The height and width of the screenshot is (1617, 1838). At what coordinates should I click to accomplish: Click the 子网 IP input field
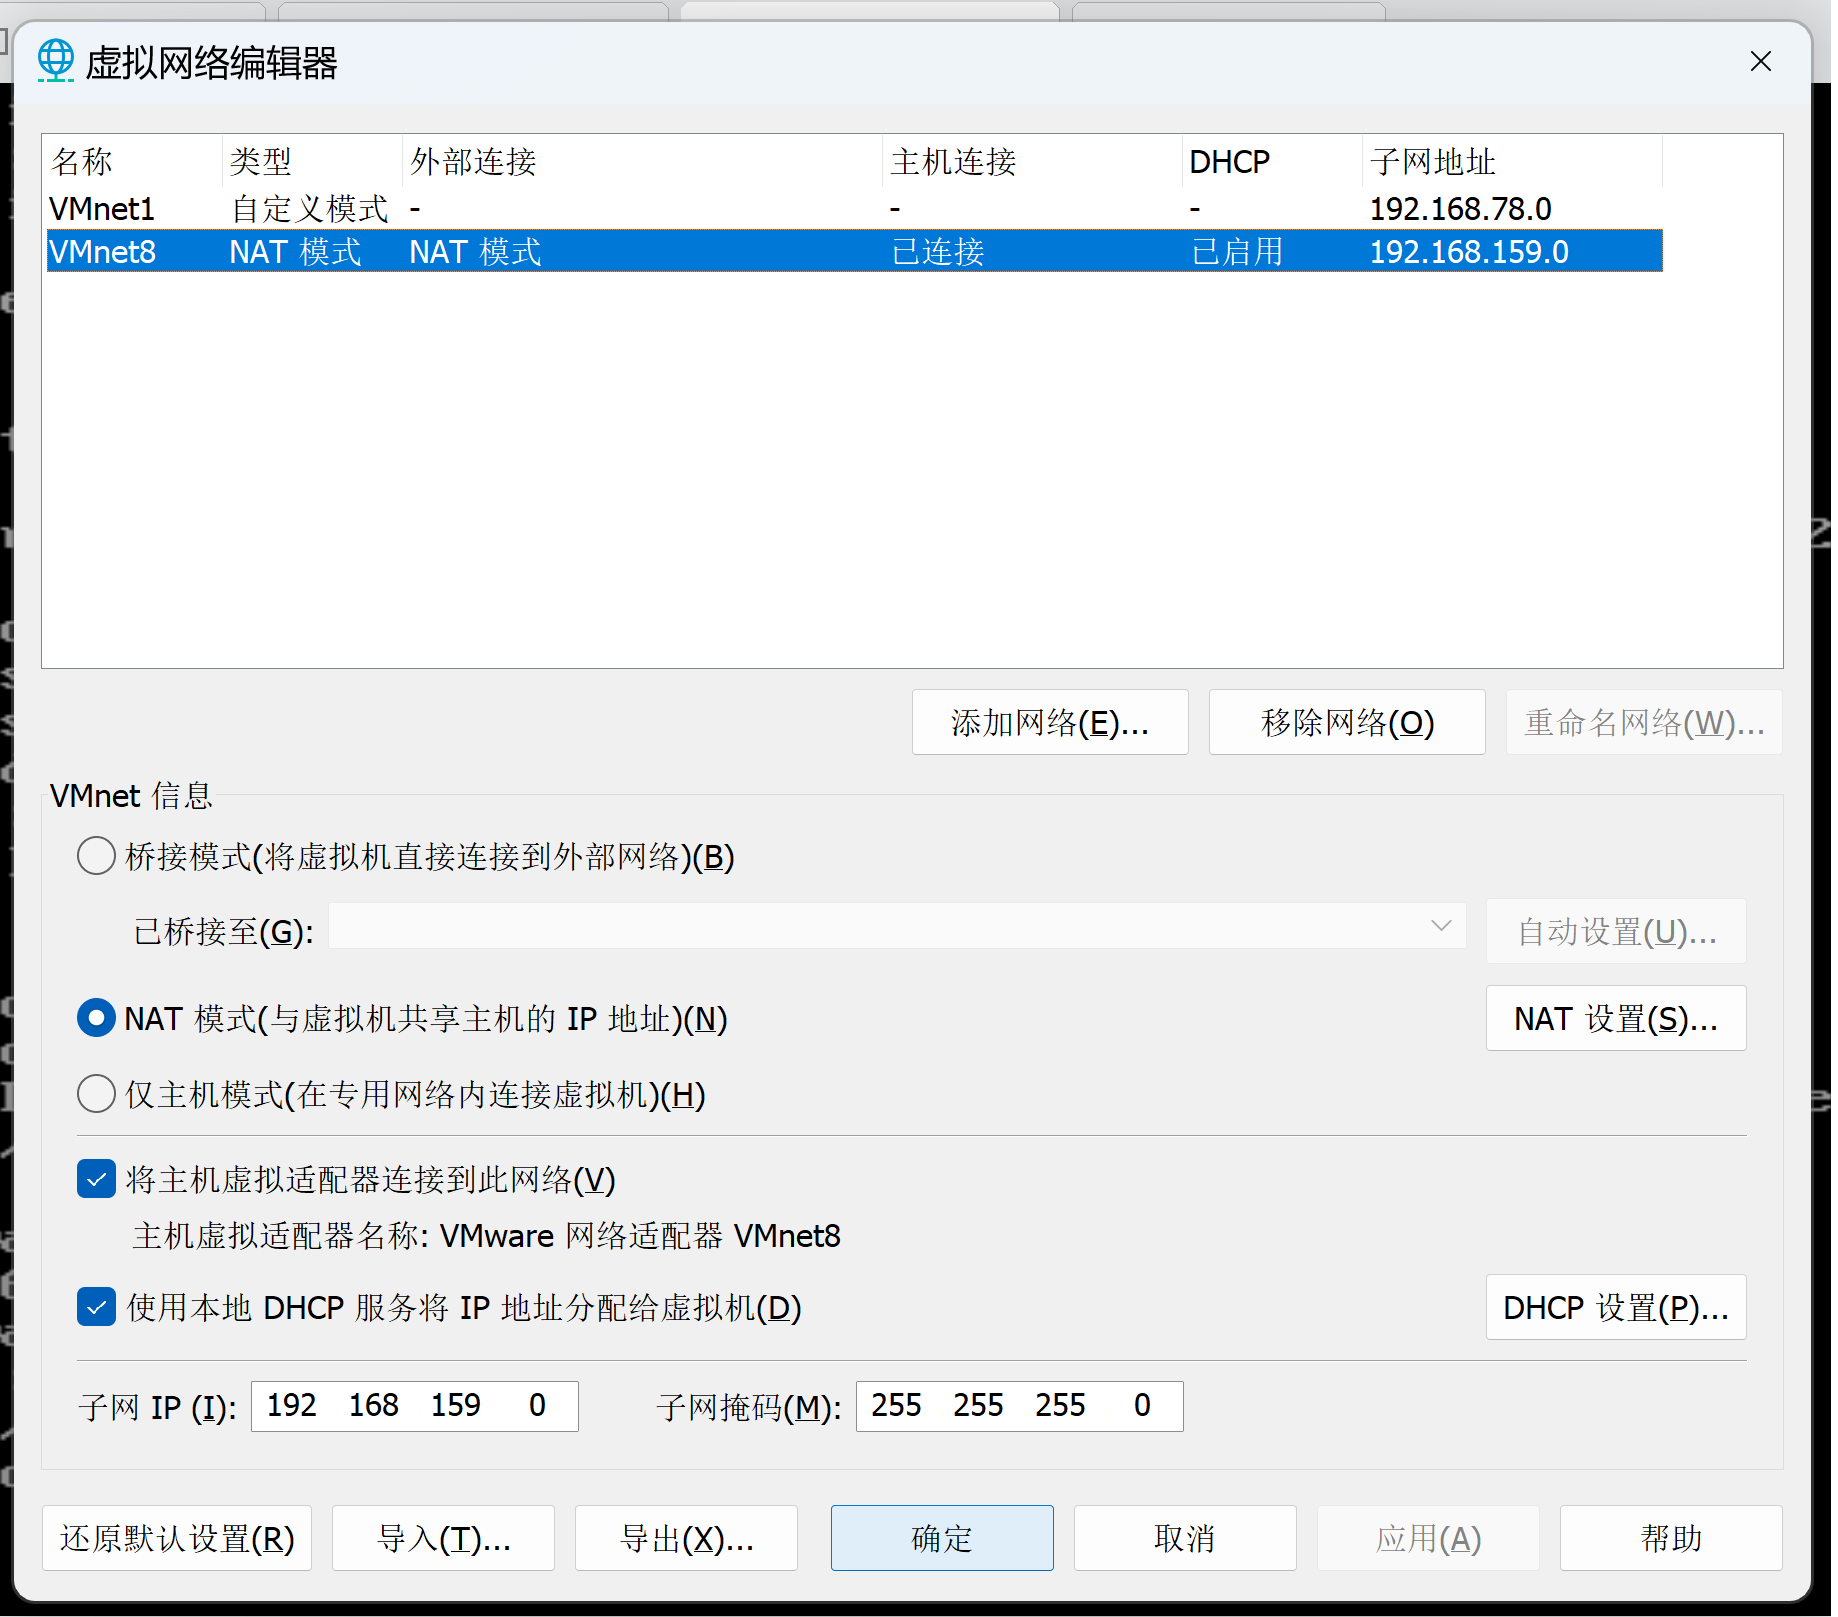(x=414, y=1407)
